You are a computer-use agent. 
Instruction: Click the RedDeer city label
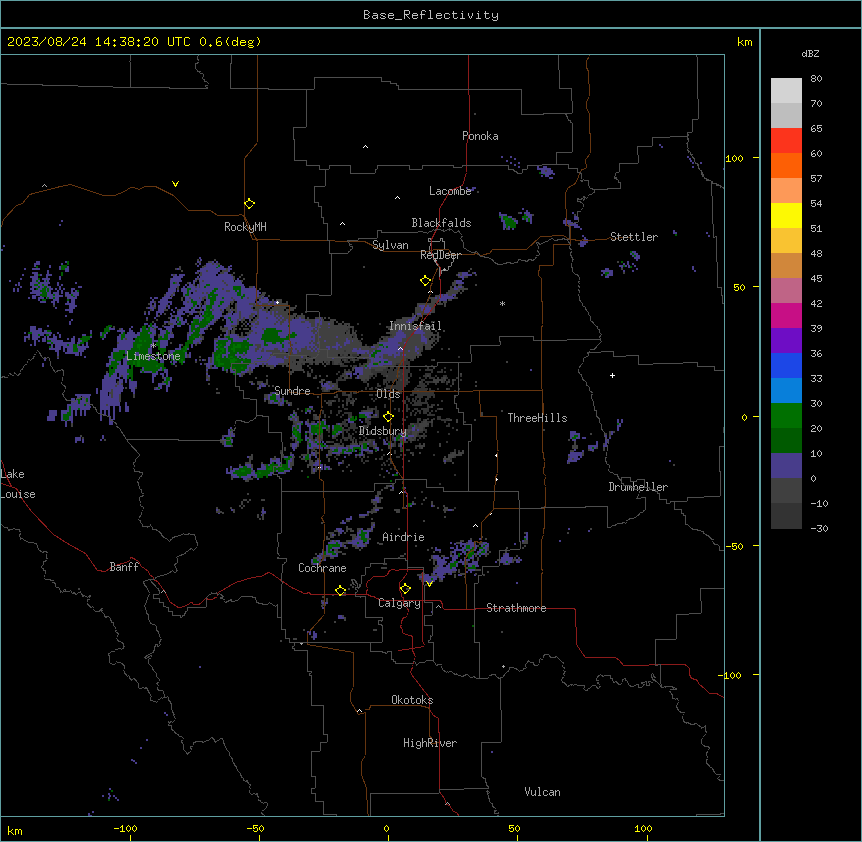440,255
